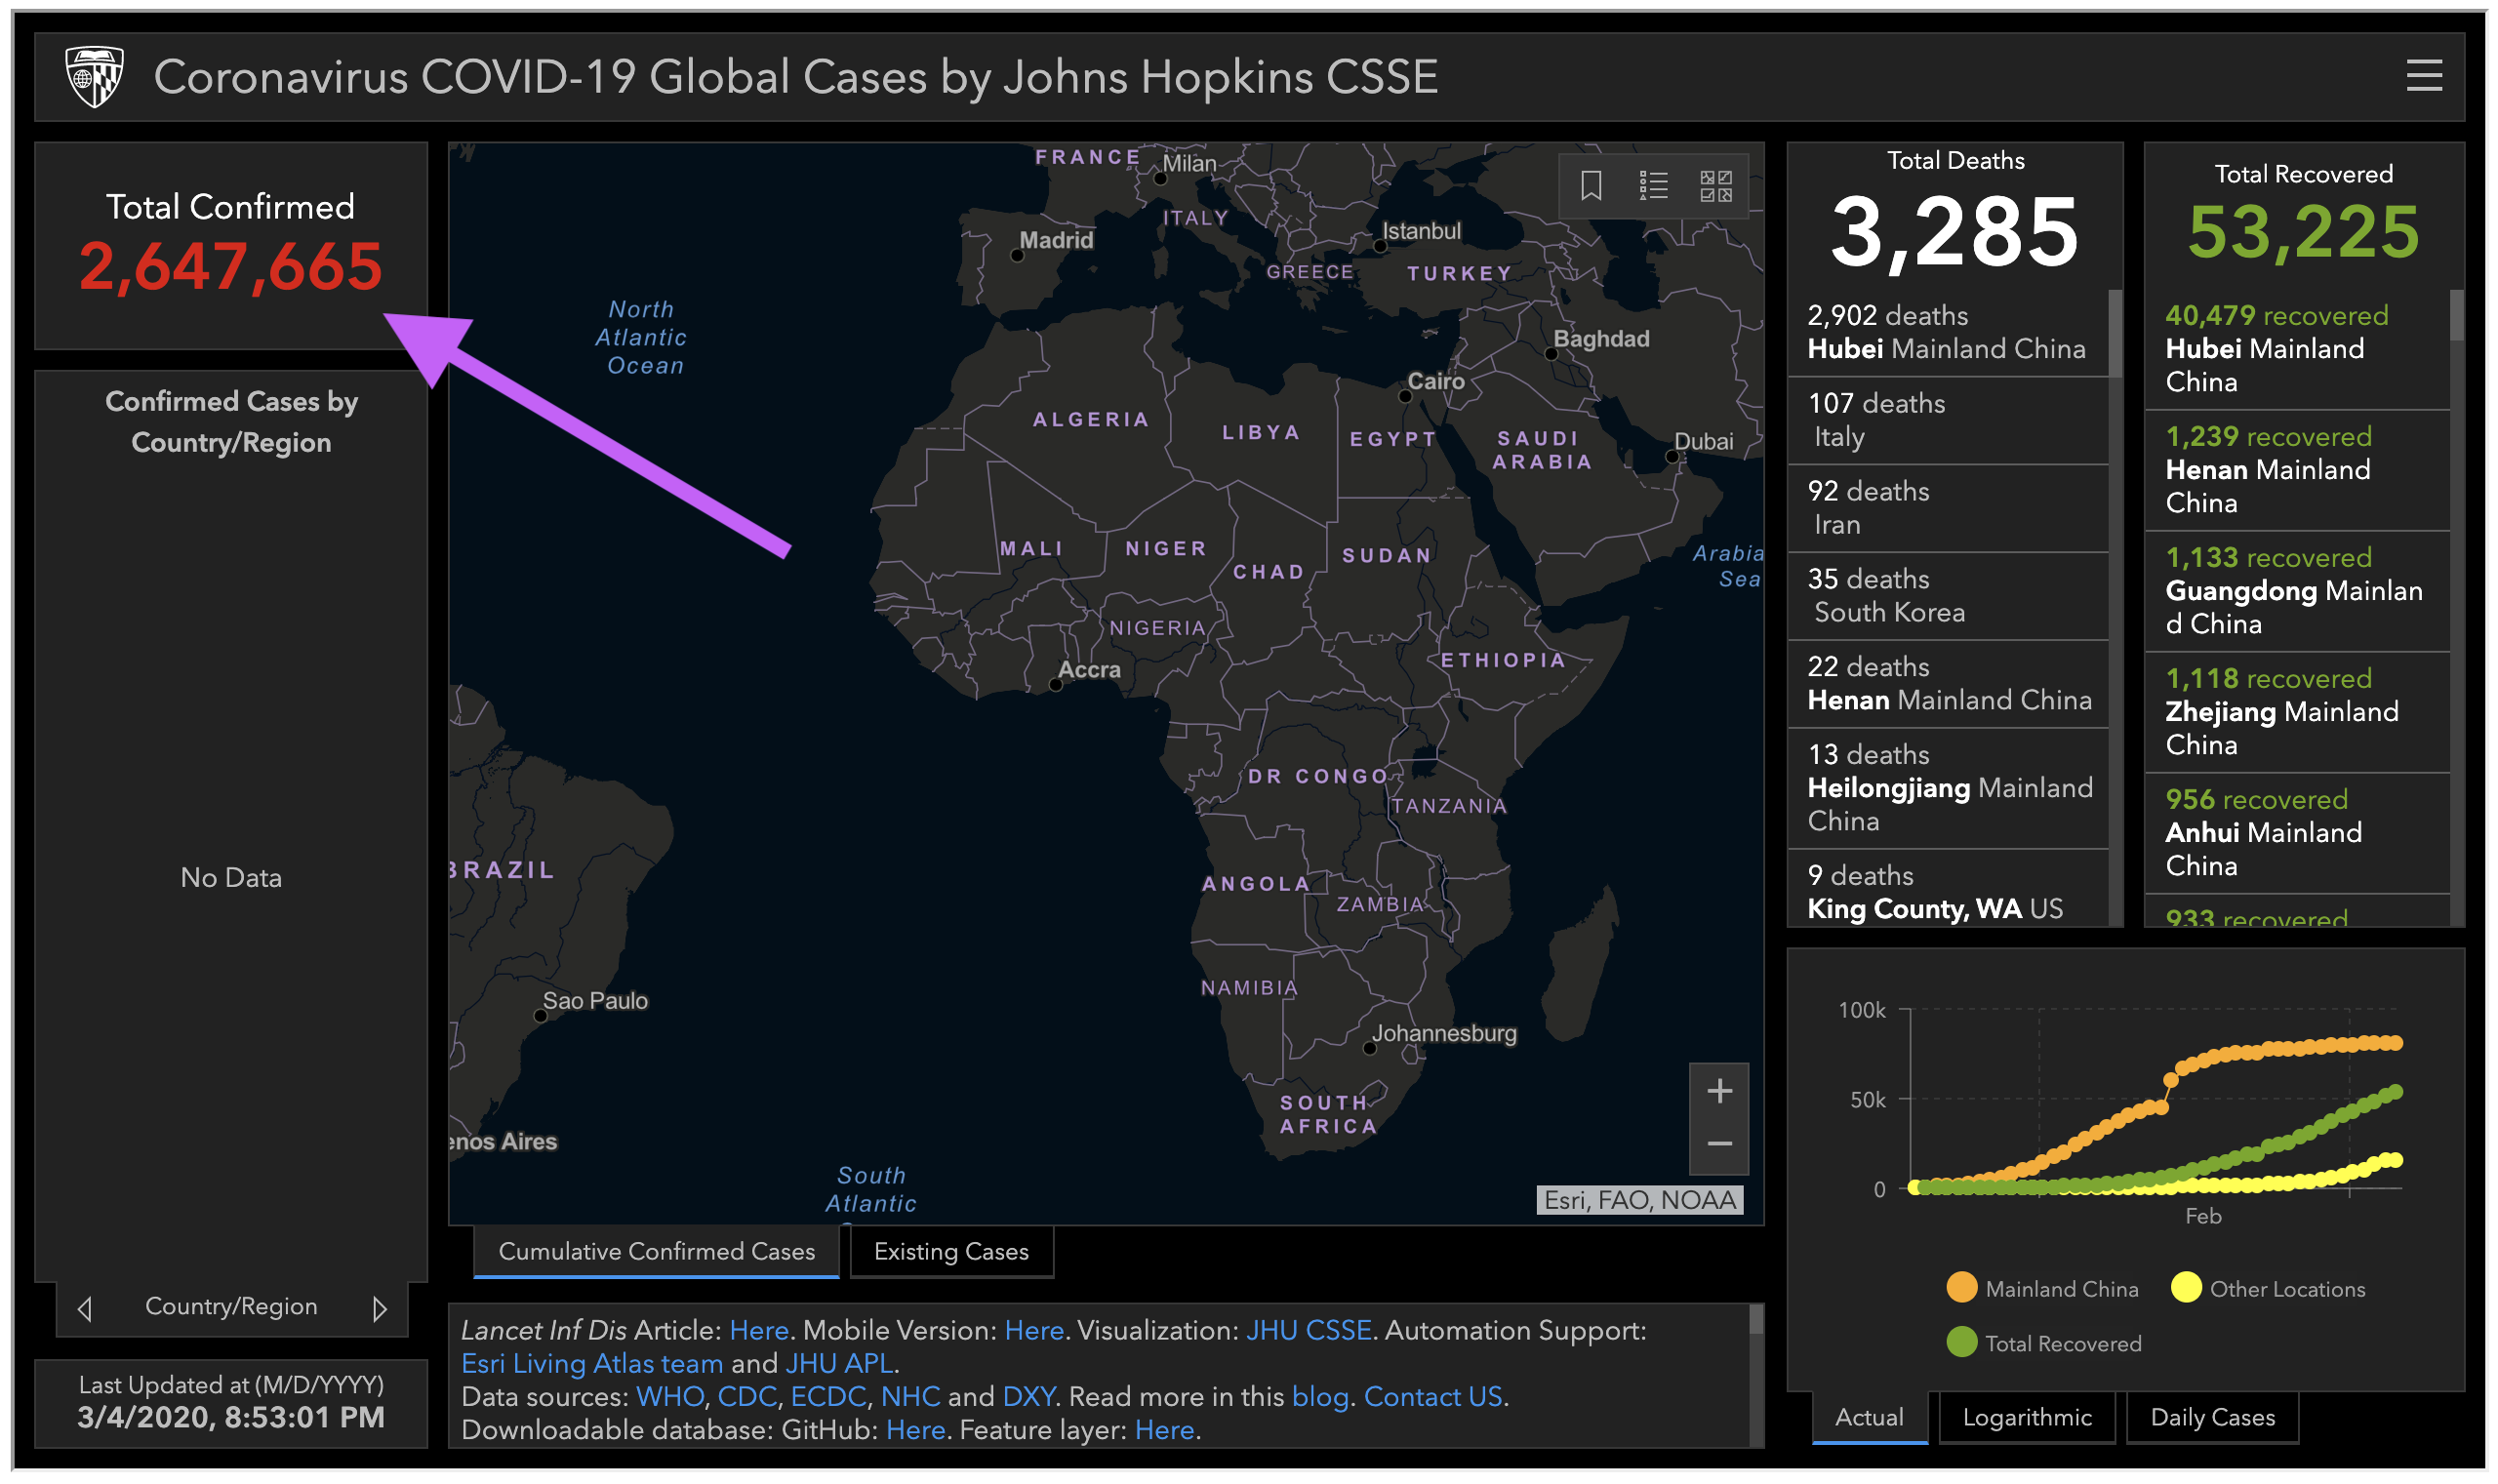The width and height of the screenshot is (2498, 1484).
Task: Select 92 deaths Iran row
Action: [x=1948, y=508]
